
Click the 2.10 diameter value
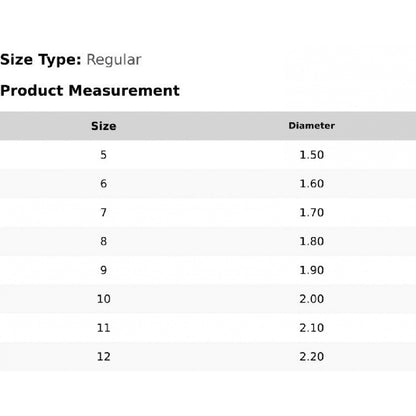point(312,328)
